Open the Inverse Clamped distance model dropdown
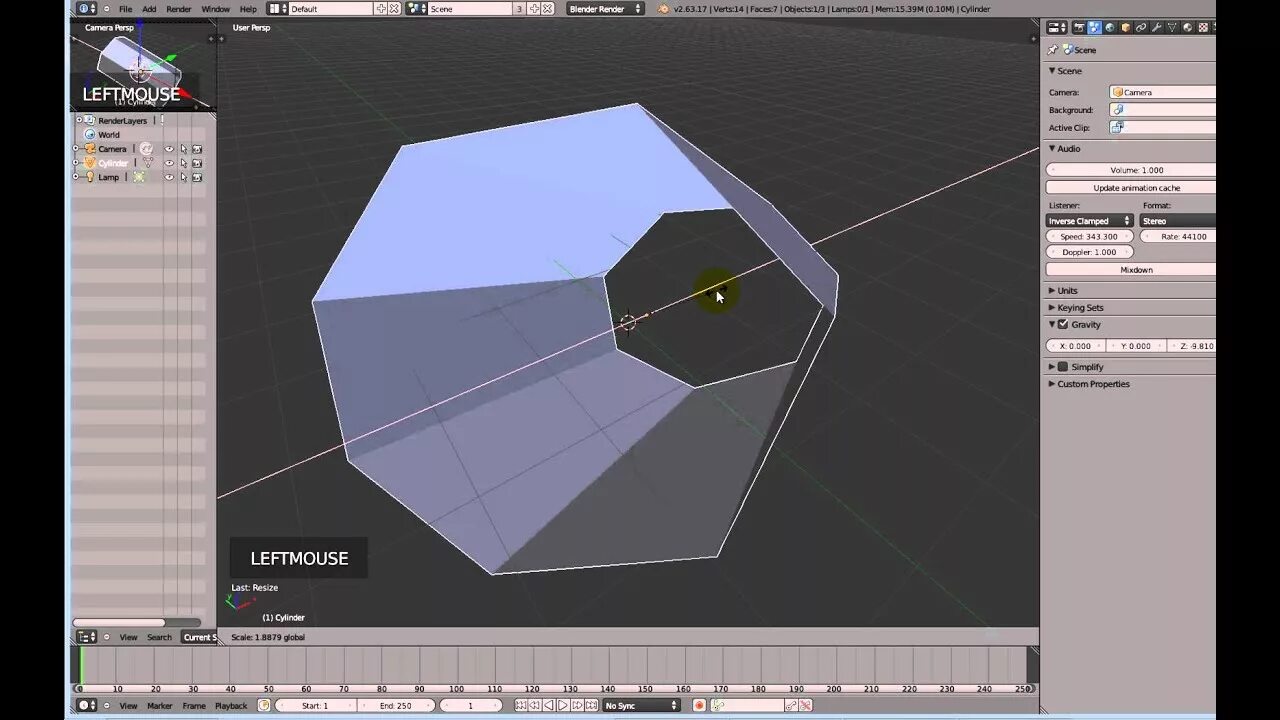This screenshot has height=720, width=1280. (x=1090, y=221)
